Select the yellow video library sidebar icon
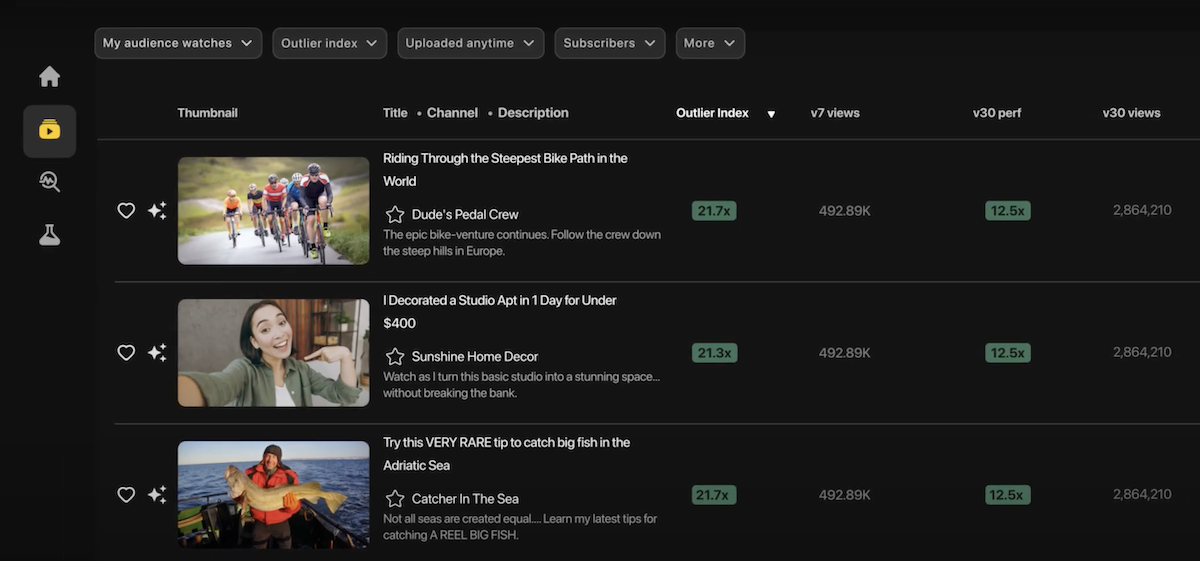 click(x=49, y=131)
